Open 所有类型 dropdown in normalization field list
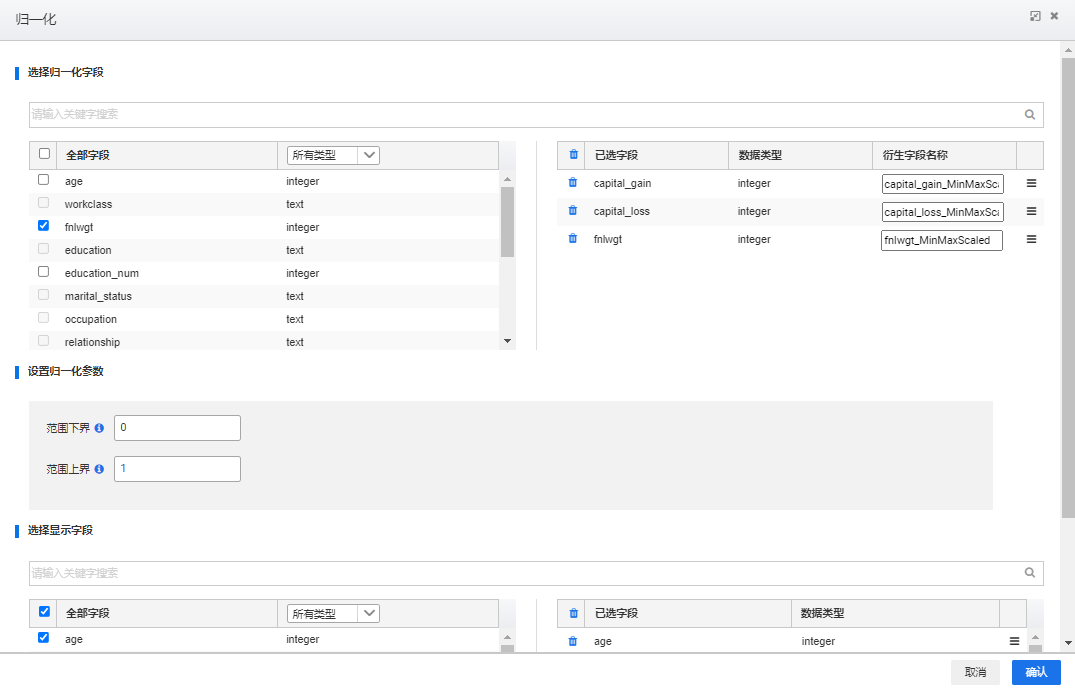1075x691 pixels. tap(333, 155)
